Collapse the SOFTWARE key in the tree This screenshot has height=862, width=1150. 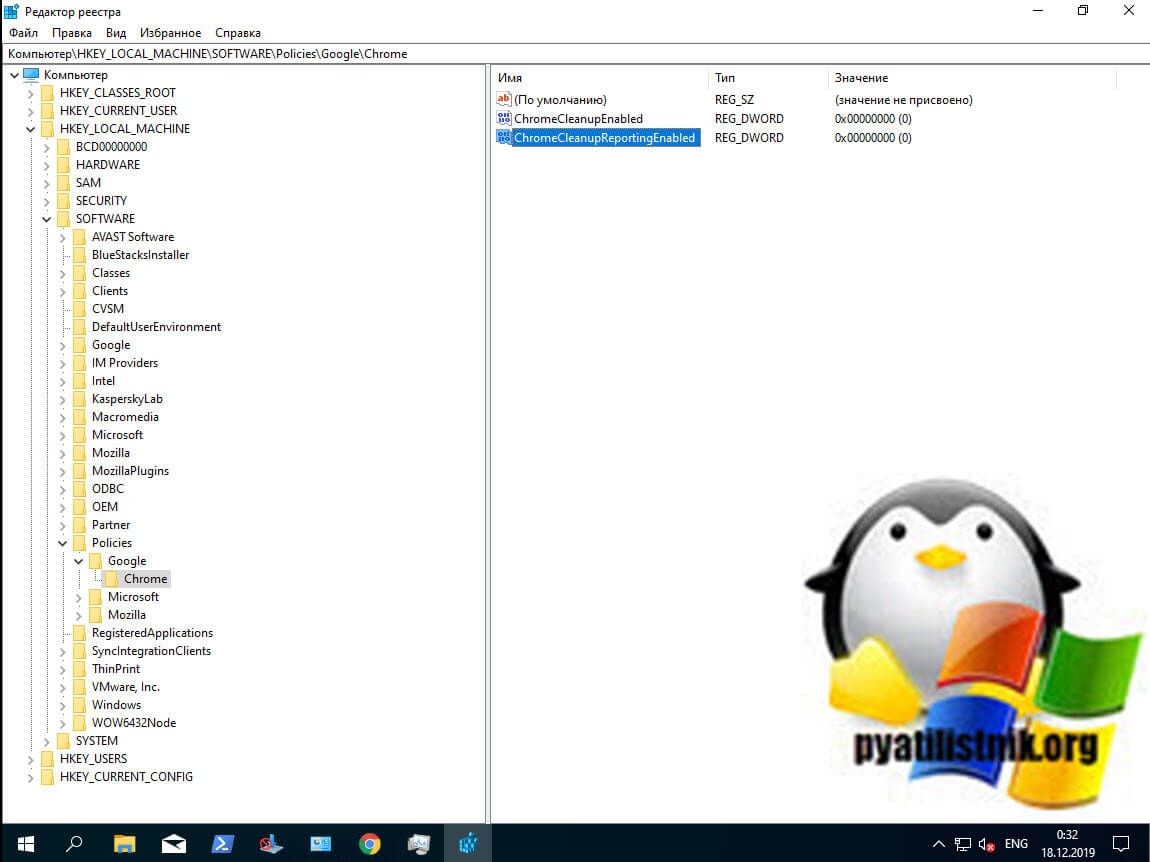tap(47, 219)
